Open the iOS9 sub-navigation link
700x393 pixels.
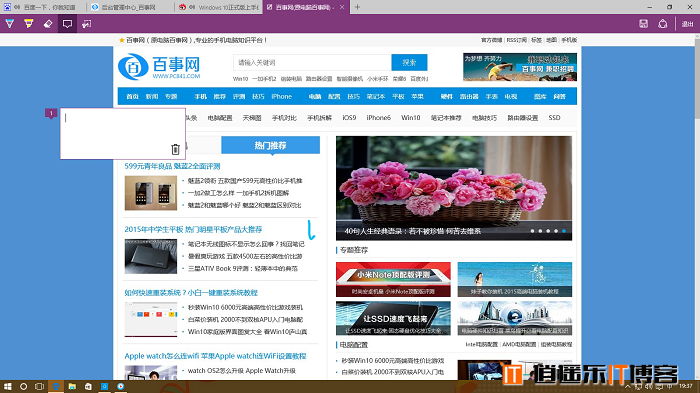(349, 118)
